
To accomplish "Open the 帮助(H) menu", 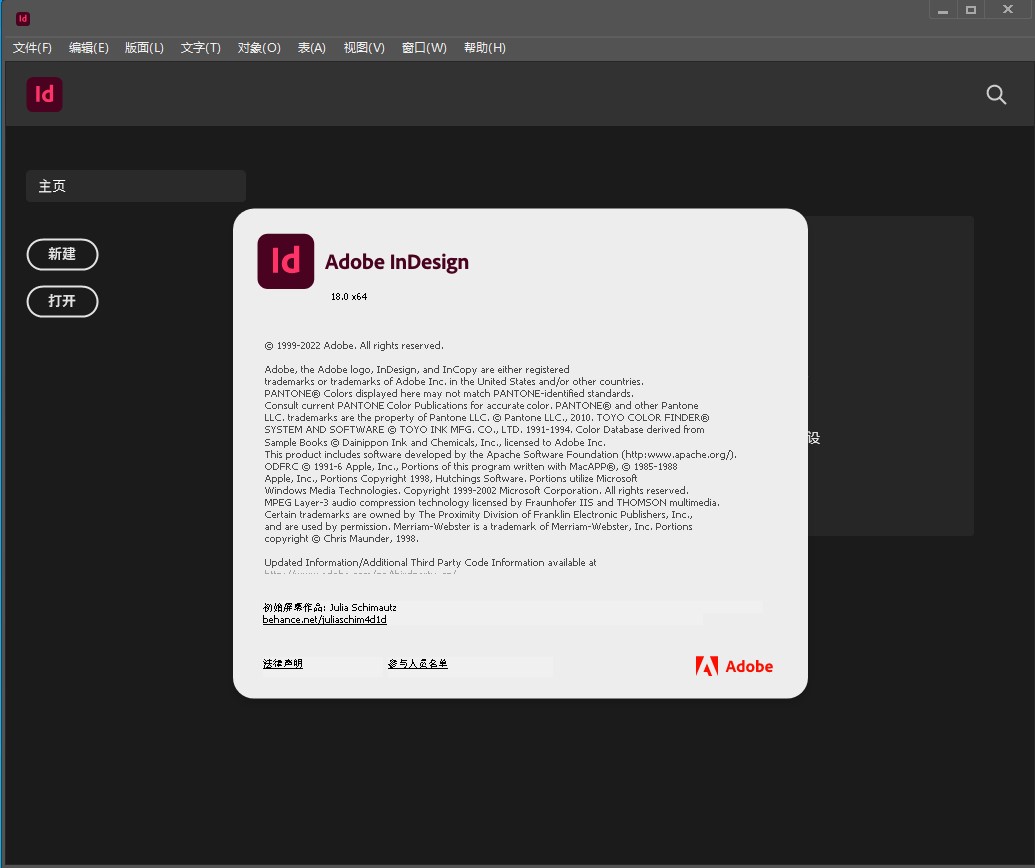I will 485,47.
